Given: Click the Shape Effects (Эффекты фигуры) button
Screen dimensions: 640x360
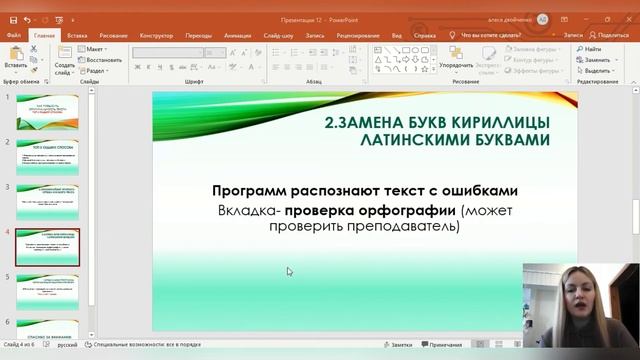Looking at the screenshot, I should pyautogui.click(x=533, y=71).
